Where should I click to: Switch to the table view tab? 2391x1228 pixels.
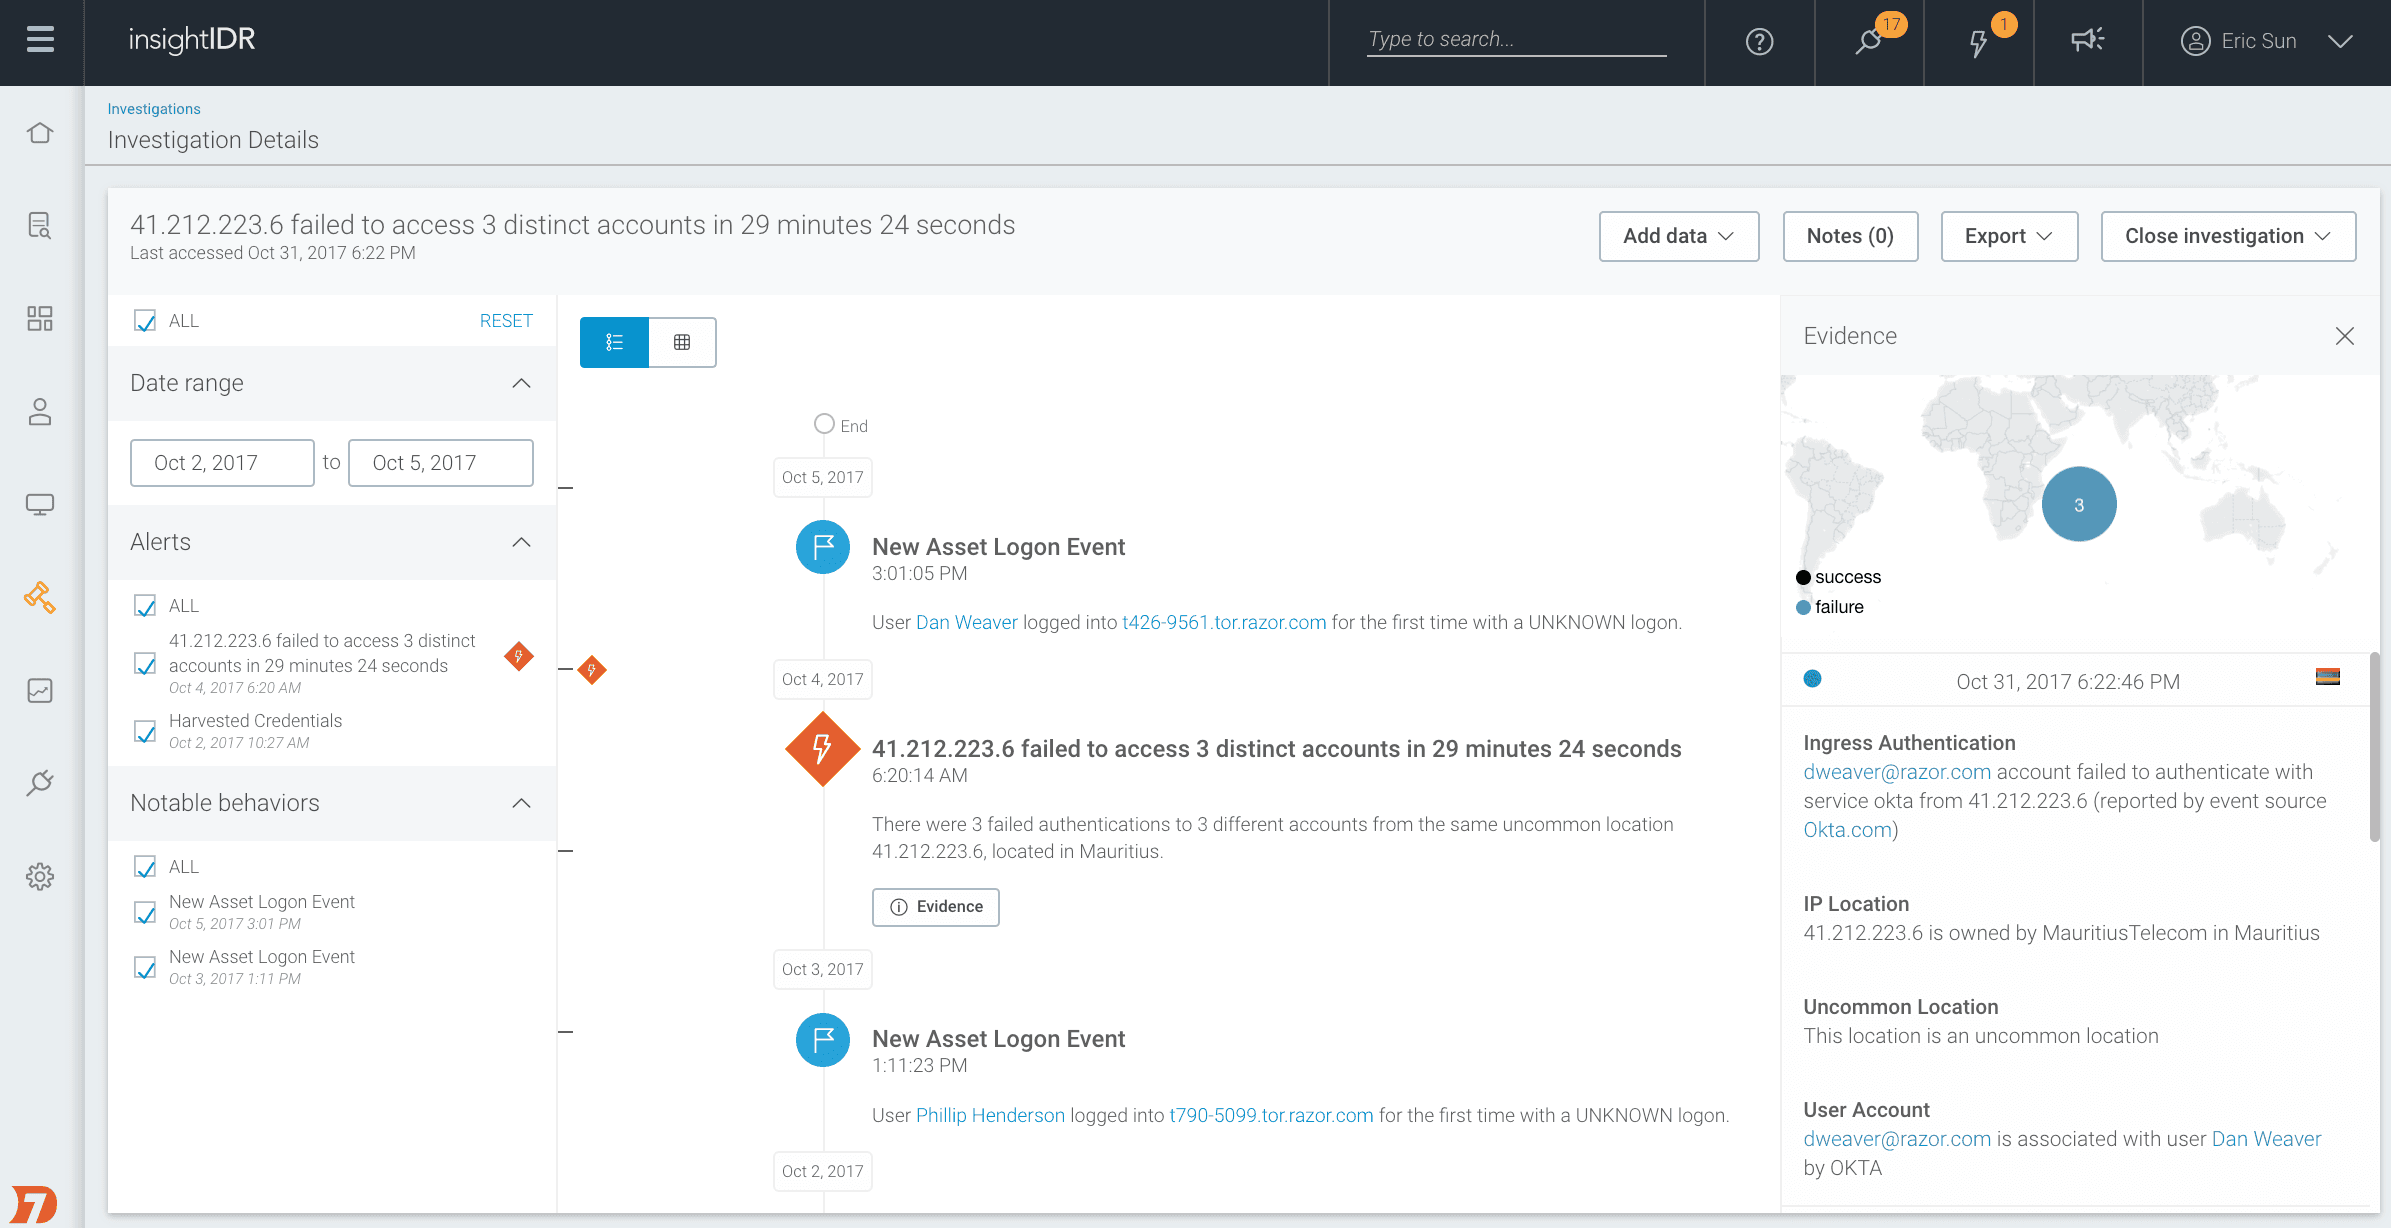click(x=682, y=342)
